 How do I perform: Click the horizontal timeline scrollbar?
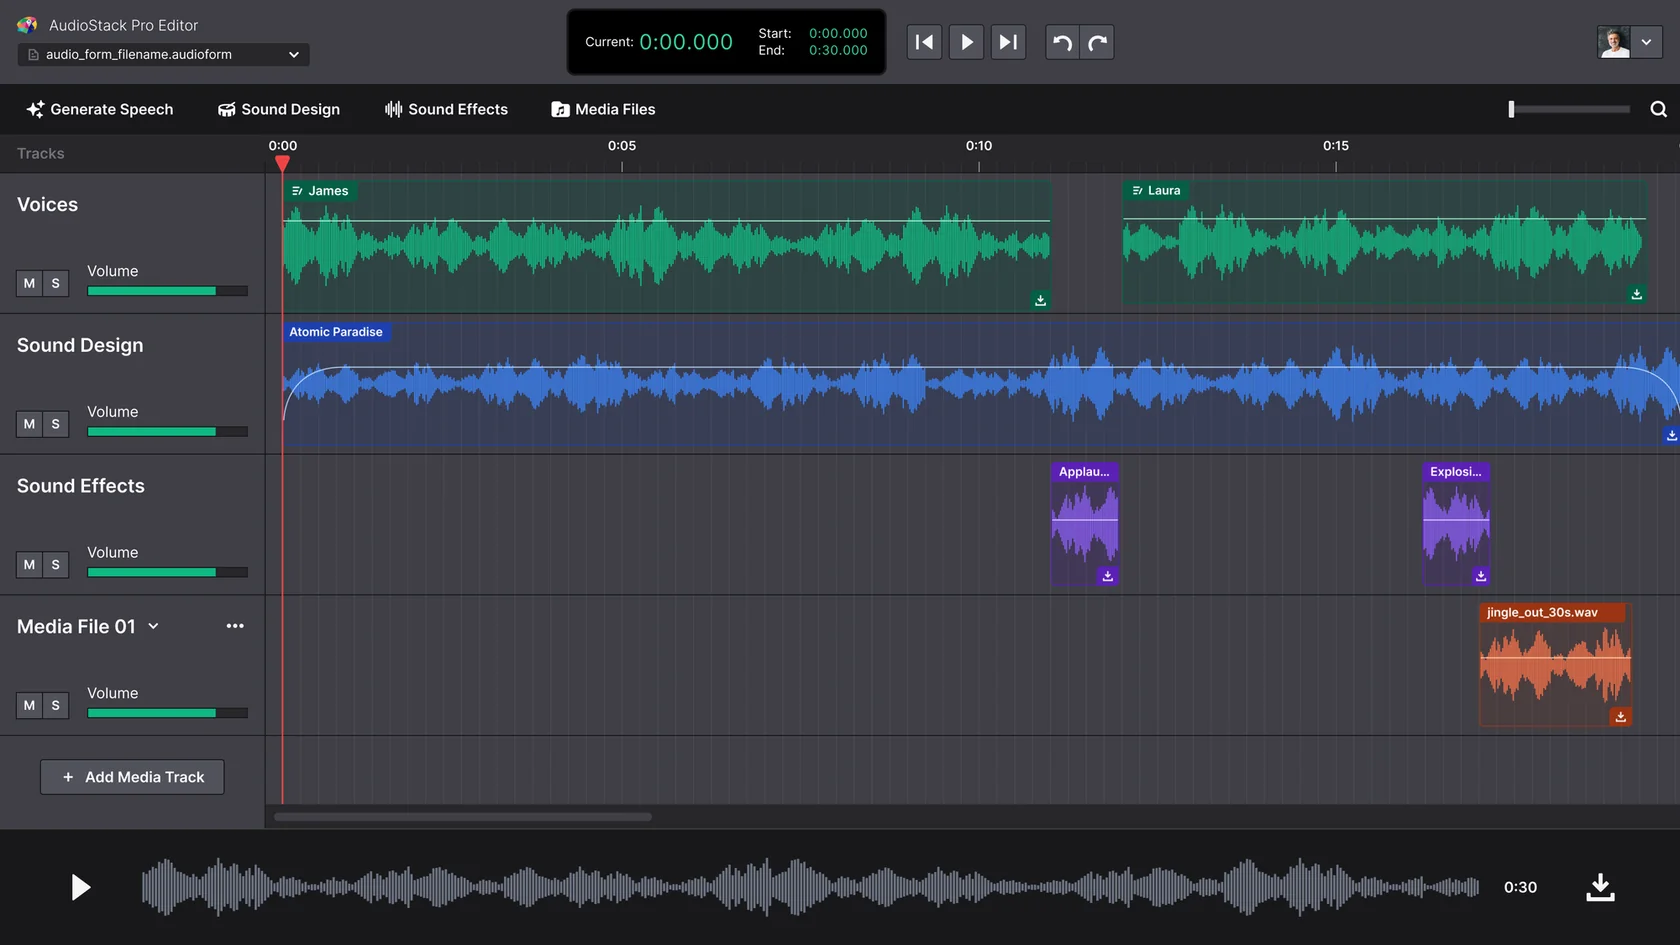(x=463, y=817)
